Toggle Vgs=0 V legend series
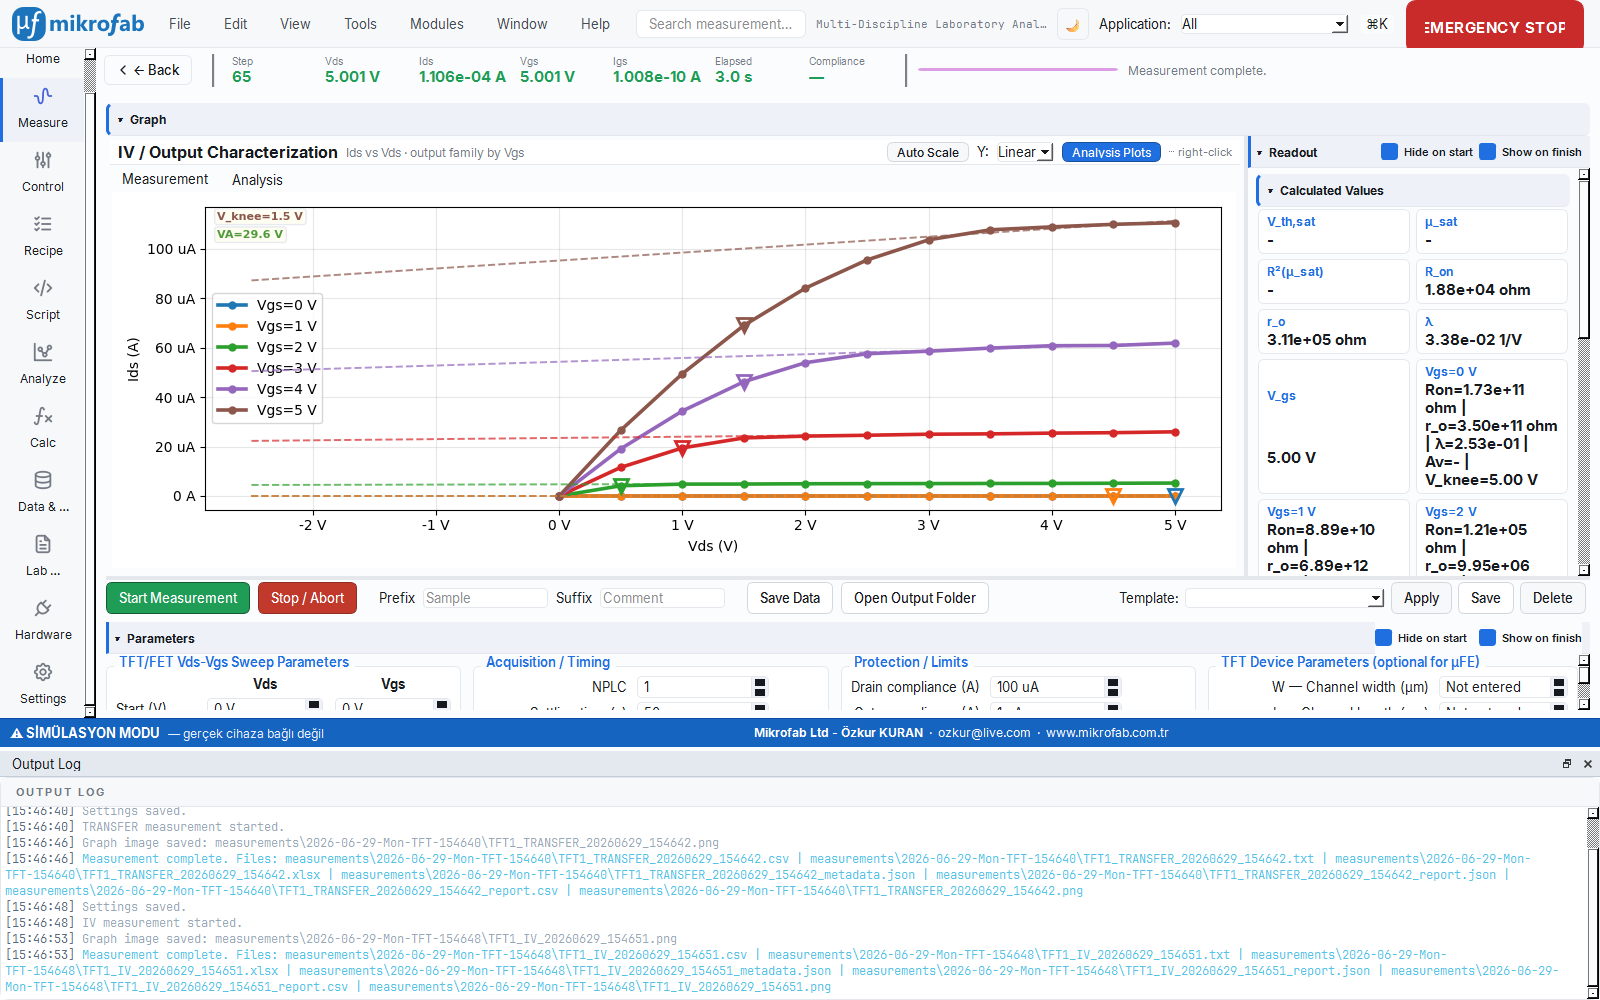The width and height of the screenshot is (1600, 1000). click(x=267, y=305)
